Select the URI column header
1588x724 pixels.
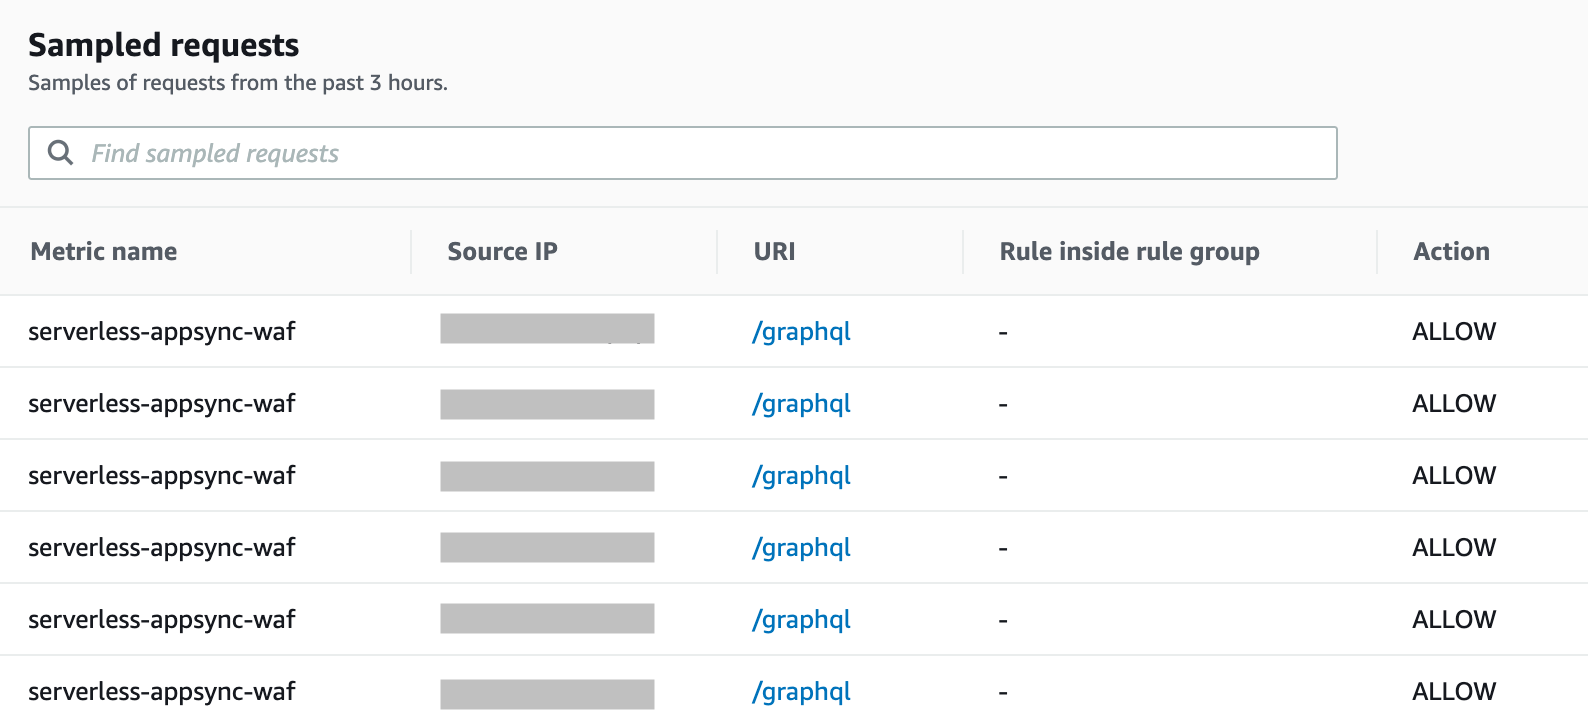click(x=774, y=252)
